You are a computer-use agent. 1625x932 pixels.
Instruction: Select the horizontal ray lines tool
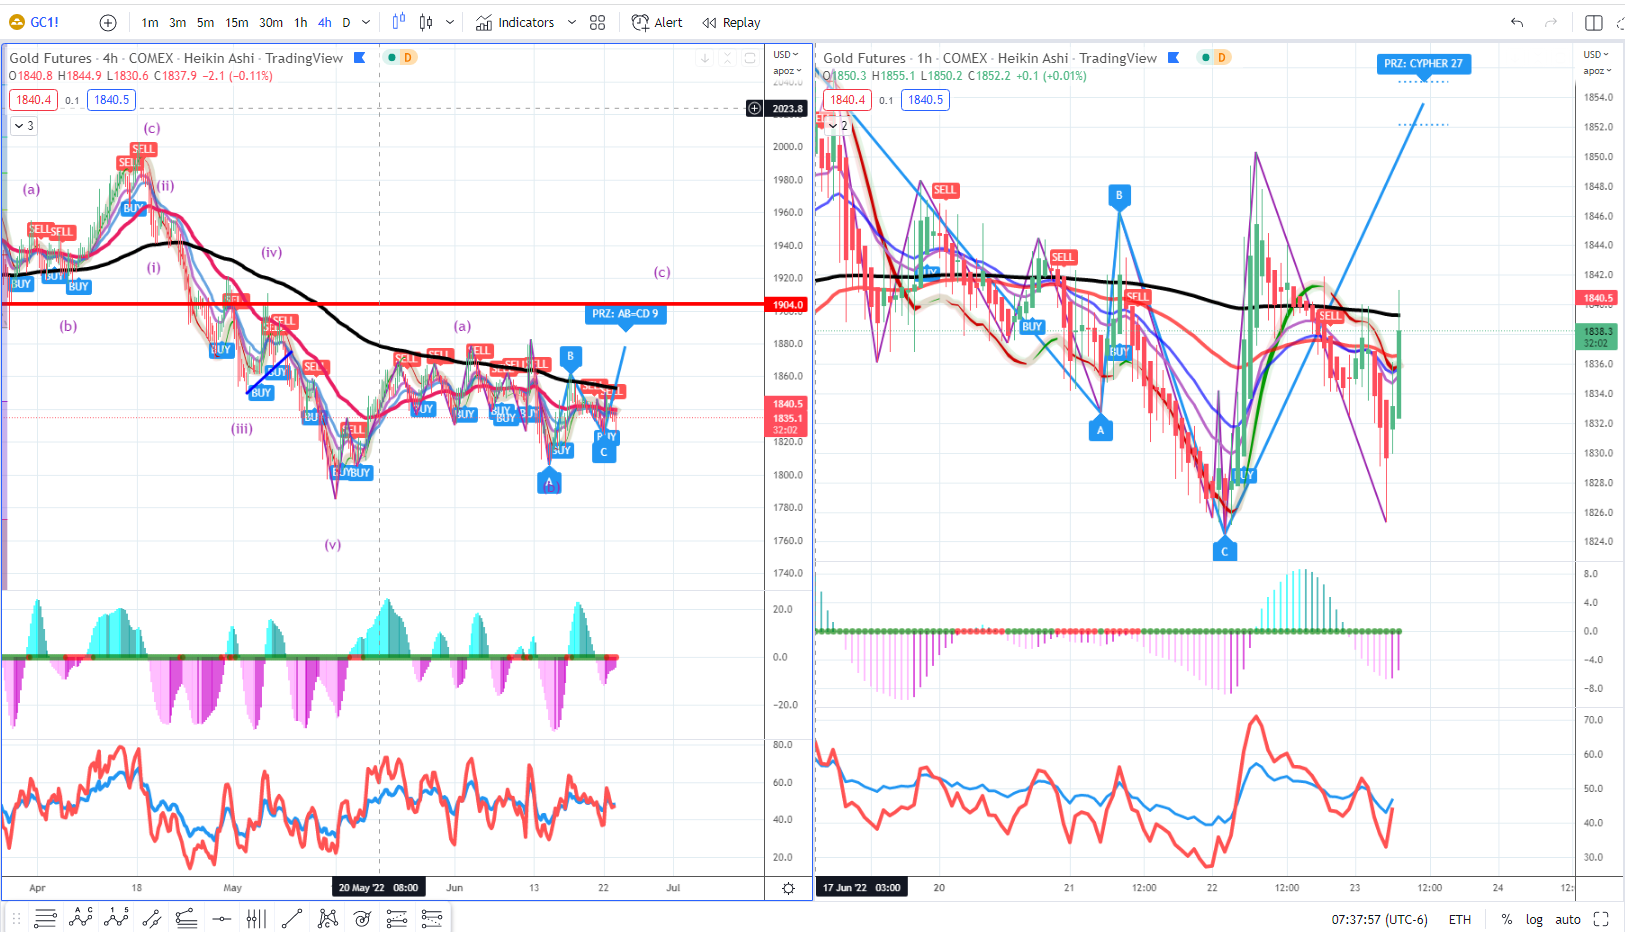pos(45,918)
